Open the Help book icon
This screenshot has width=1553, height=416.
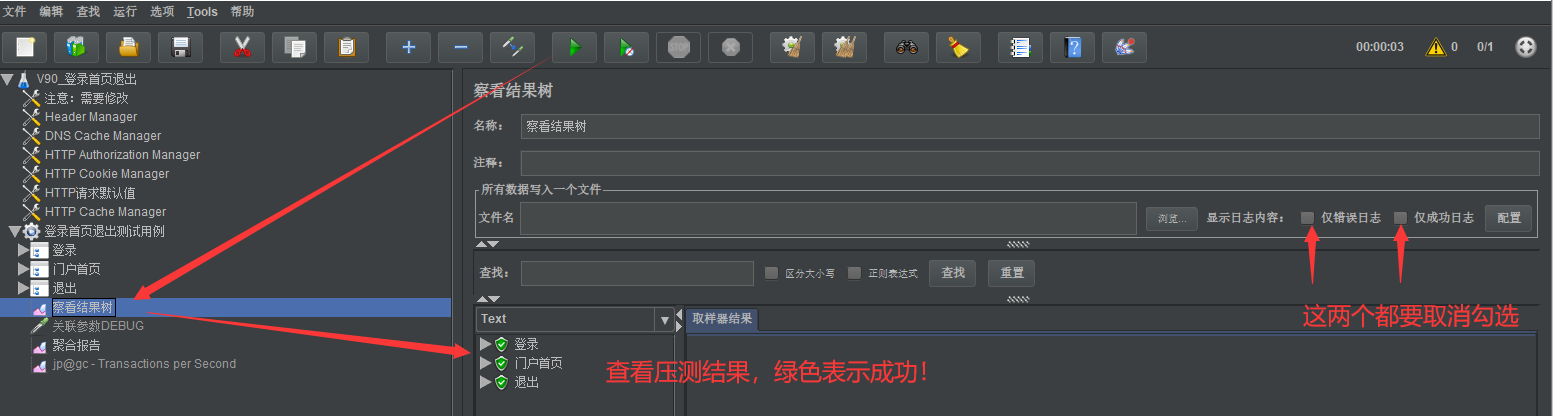(x=1072, y=47)
